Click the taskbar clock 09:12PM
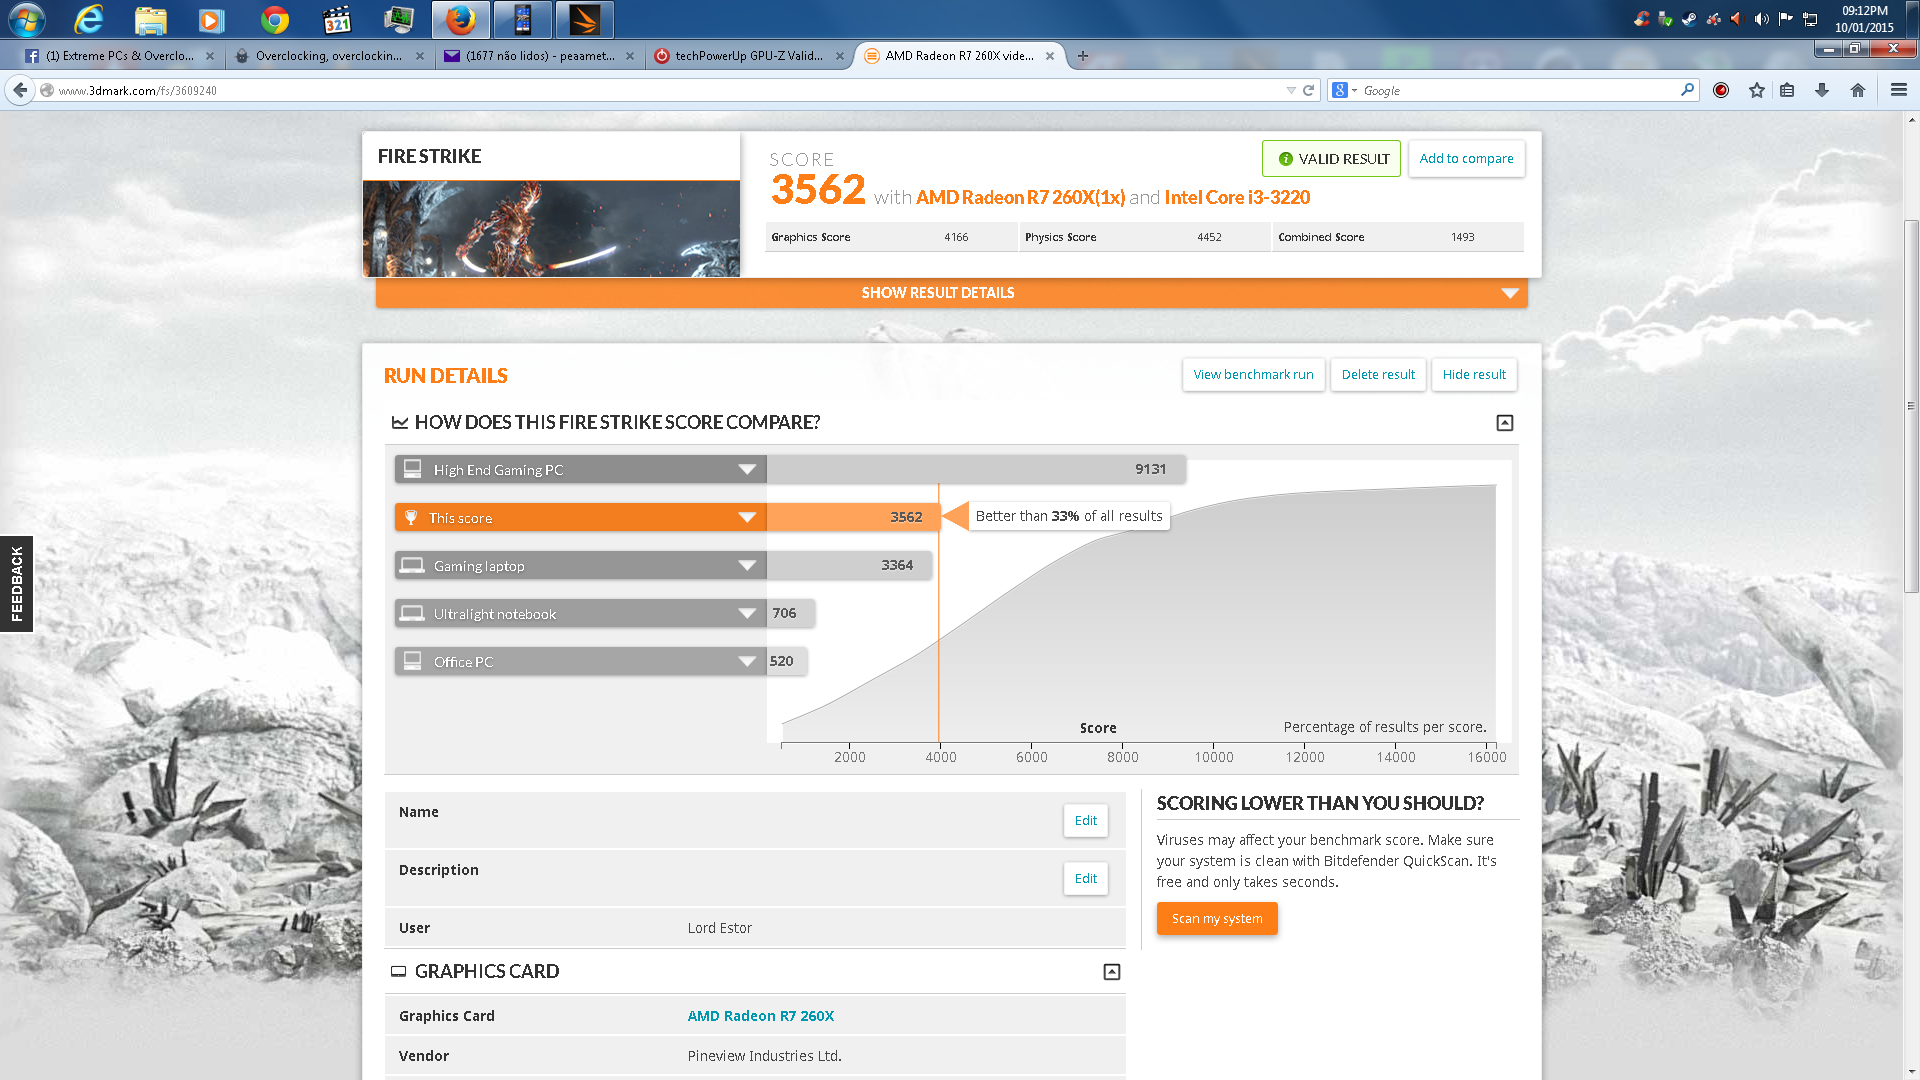This screenshot has height=1080, width=1920. (x=1864, y=11)
